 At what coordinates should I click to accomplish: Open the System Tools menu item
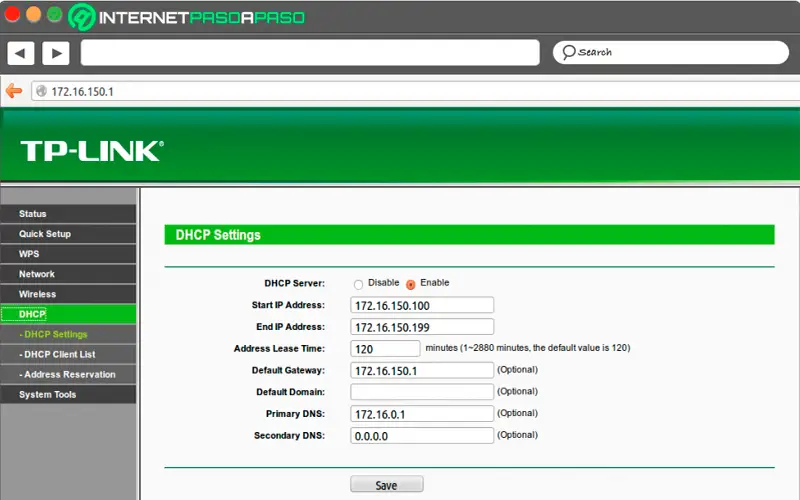pos(68,394)
